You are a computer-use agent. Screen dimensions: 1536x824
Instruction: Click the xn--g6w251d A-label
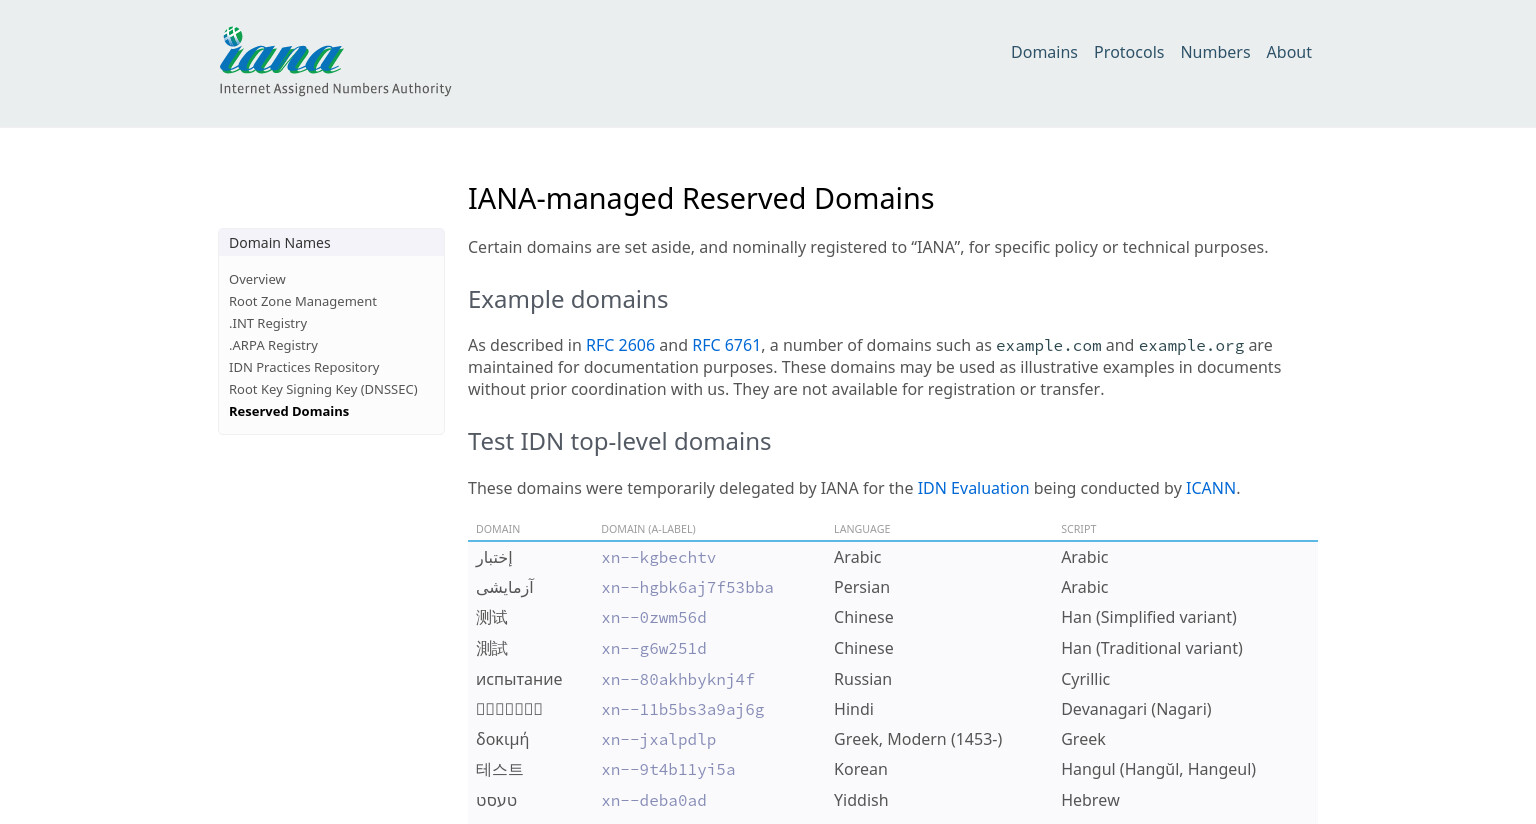[654, 648]
